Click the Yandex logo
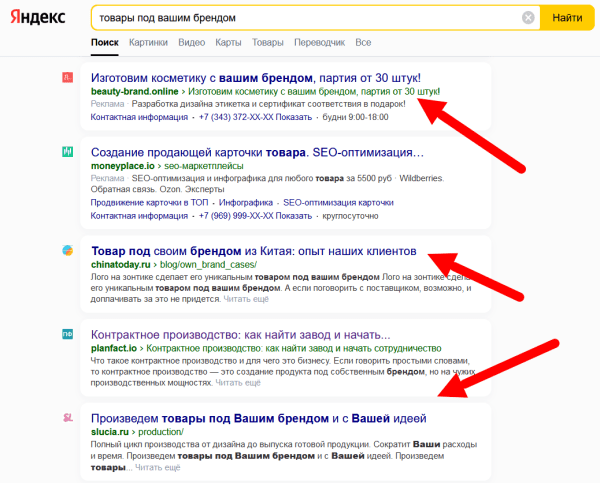The image size is (600, 483). [39, 18]
